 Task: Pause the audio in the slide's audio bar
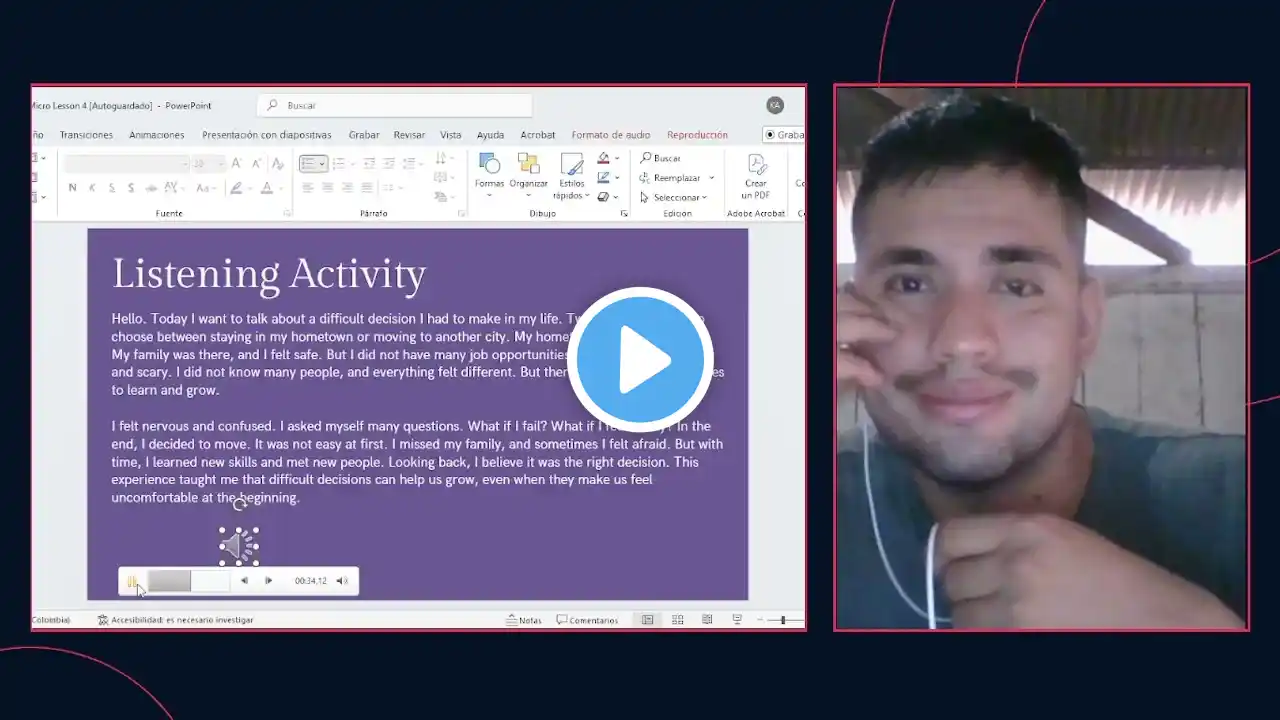[x=132, y=581]
